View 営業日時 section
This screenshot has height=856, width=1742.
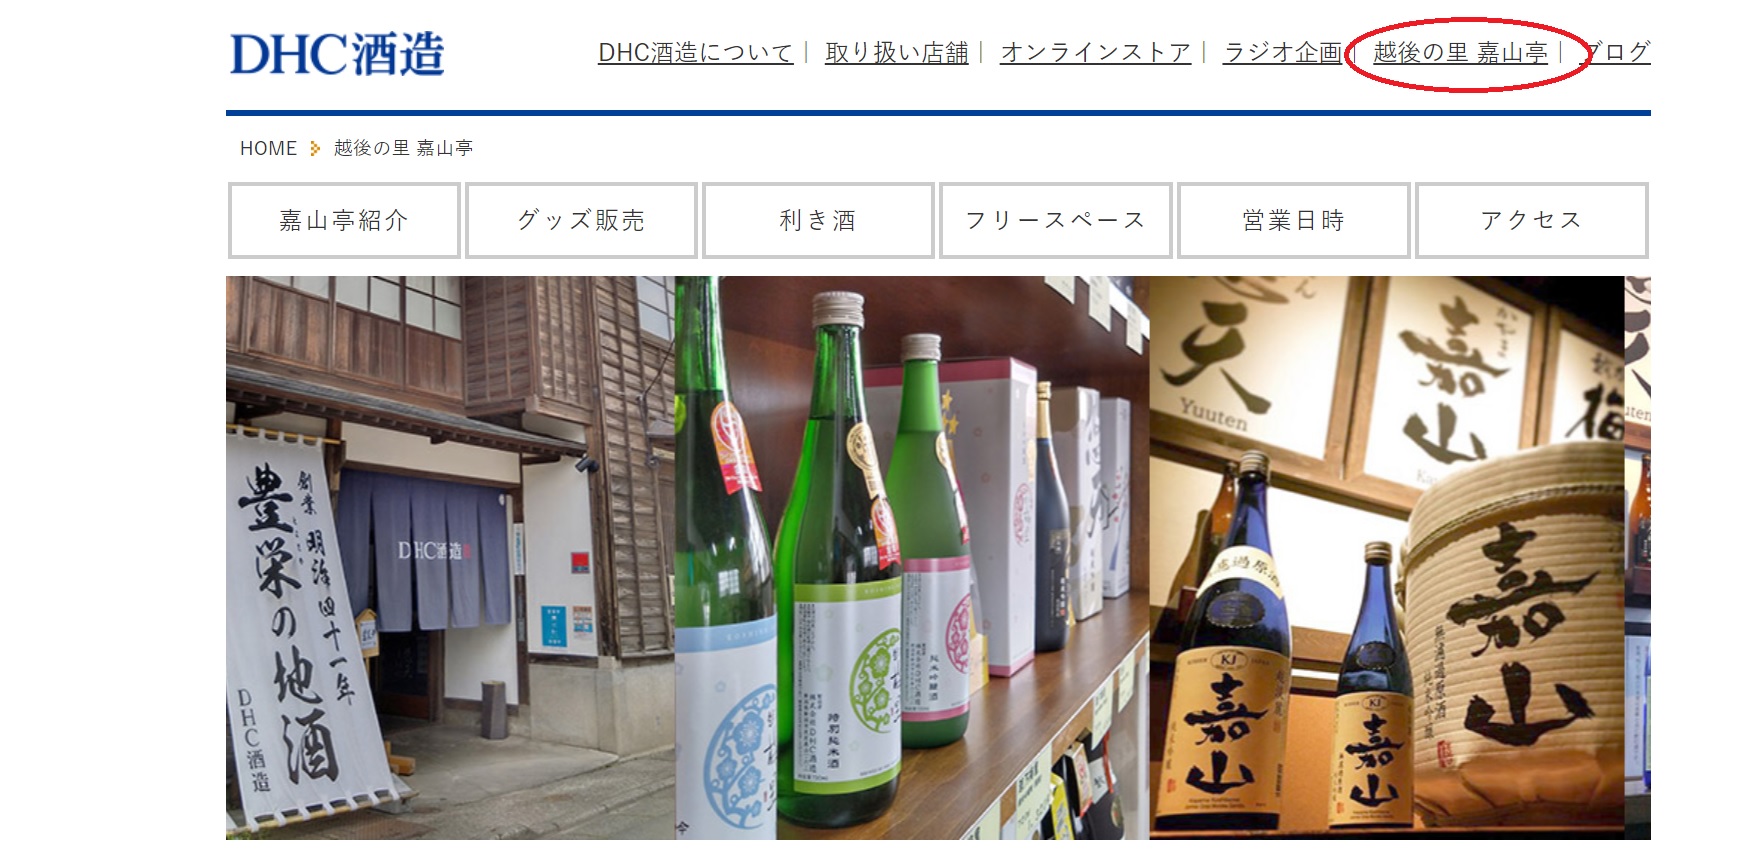coord(1294,220)
